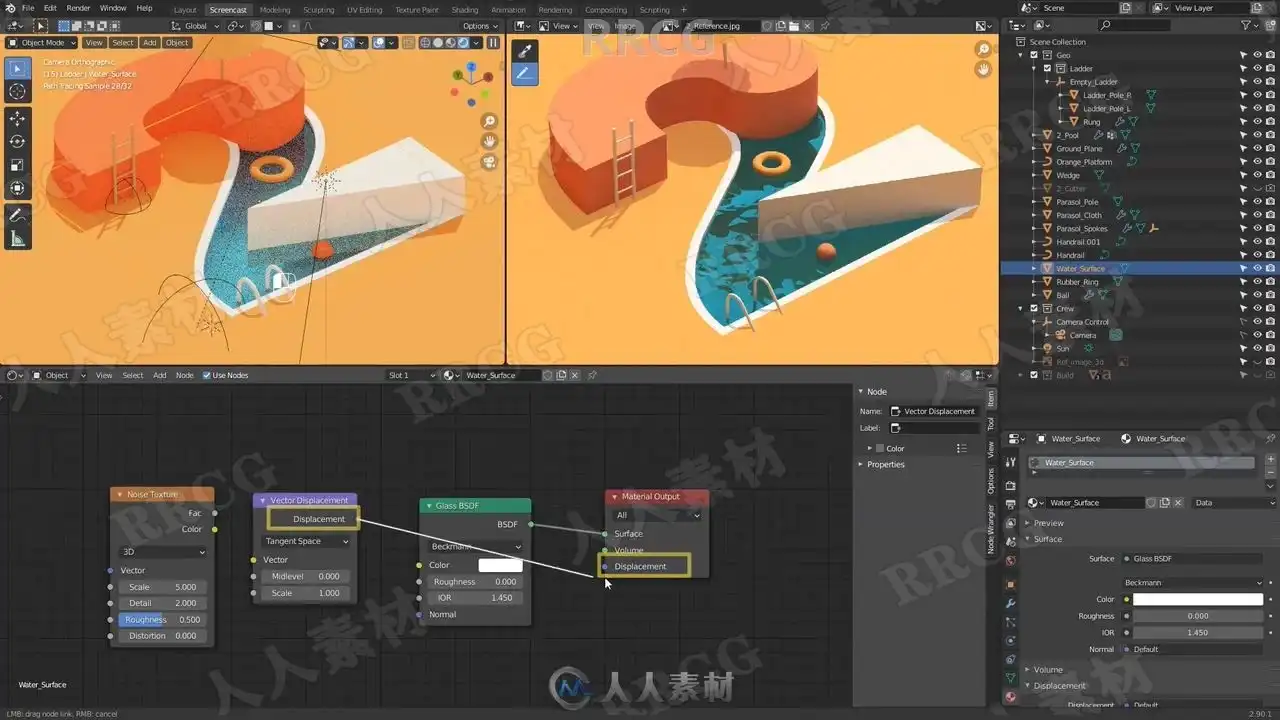Image resolution: width=1280 pixels, height=720 pixels.
Task: Click the Glass BSDF node Color swatch
Action: (x=501, y=565)
